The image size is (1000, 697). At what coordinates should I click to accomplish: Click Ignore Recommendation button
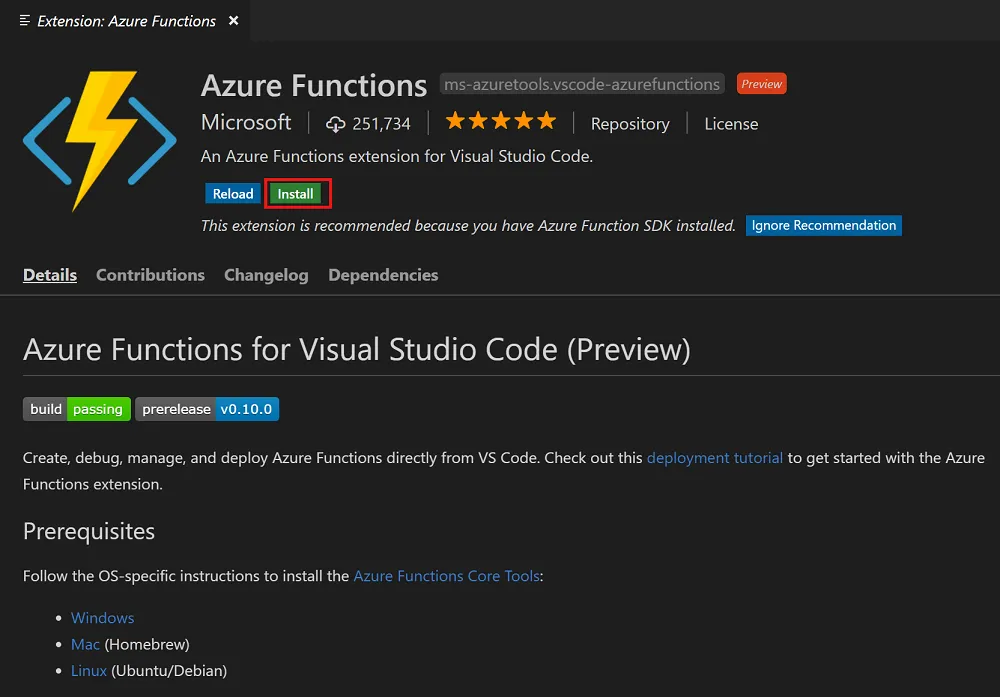click(823, 225)
